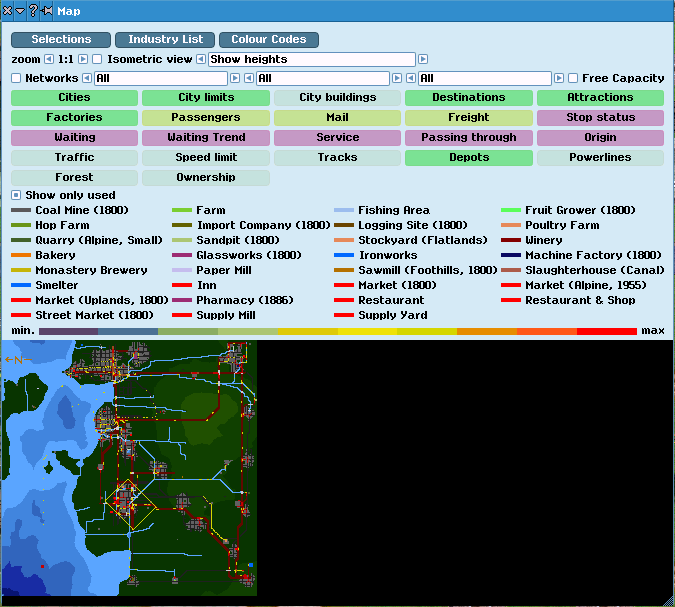Pin the Map window with pushpin icon
This screenshot has width=675, height=607.
47,11
